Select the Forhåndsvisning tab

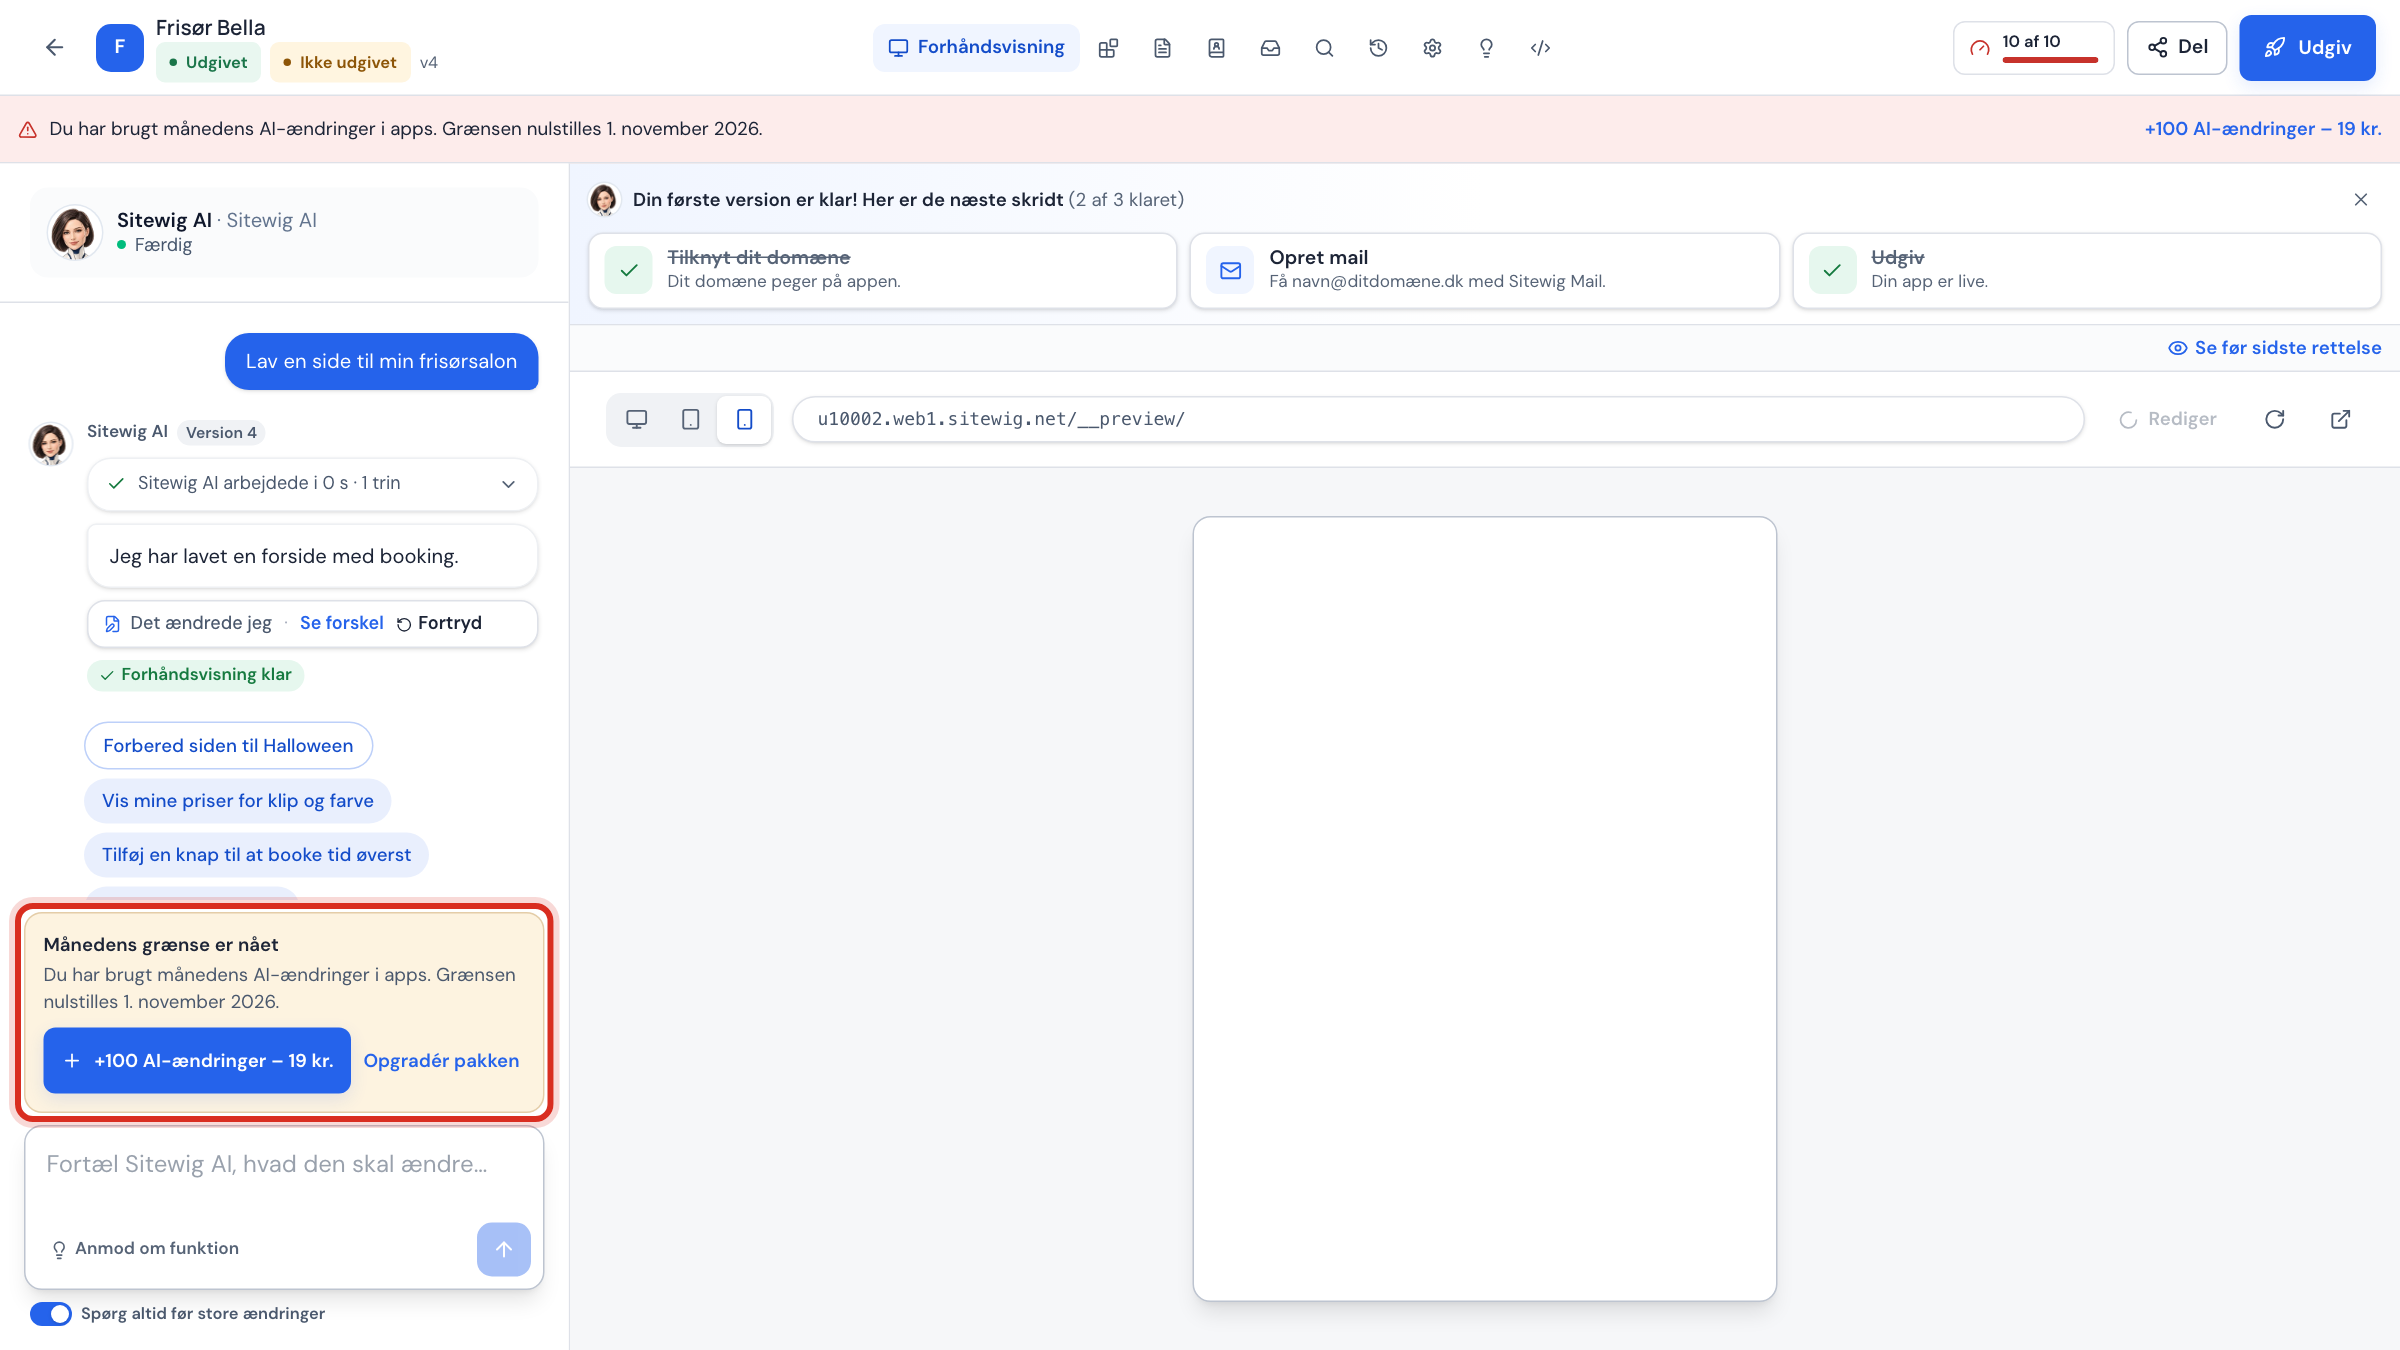click(976, 48)
